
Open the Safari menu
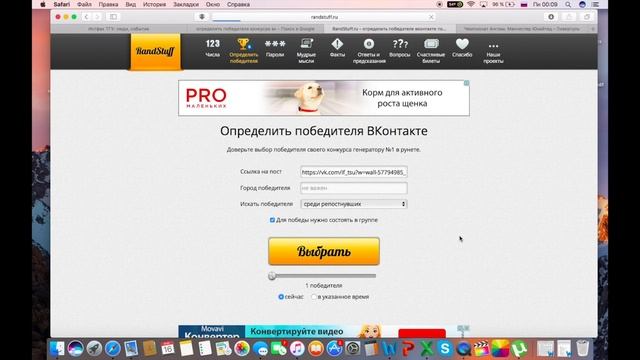tap(62, 4)
